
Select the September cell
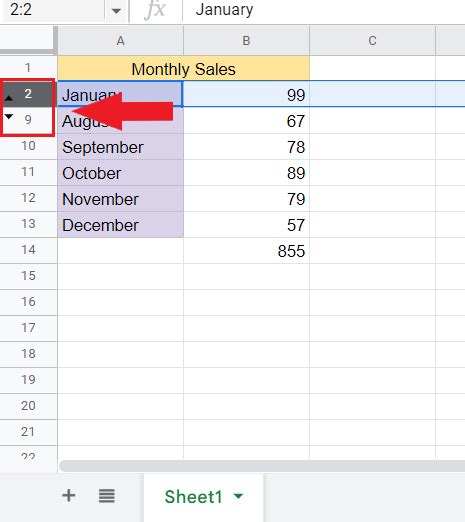point(120,147)
